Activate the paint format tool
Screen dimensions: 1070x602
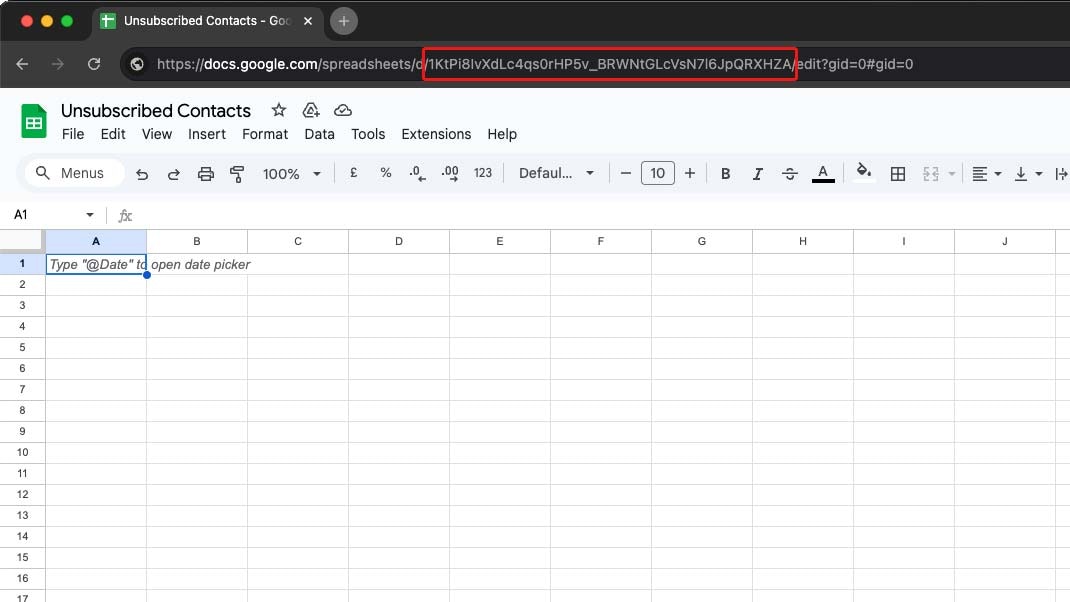click(237, 174)
